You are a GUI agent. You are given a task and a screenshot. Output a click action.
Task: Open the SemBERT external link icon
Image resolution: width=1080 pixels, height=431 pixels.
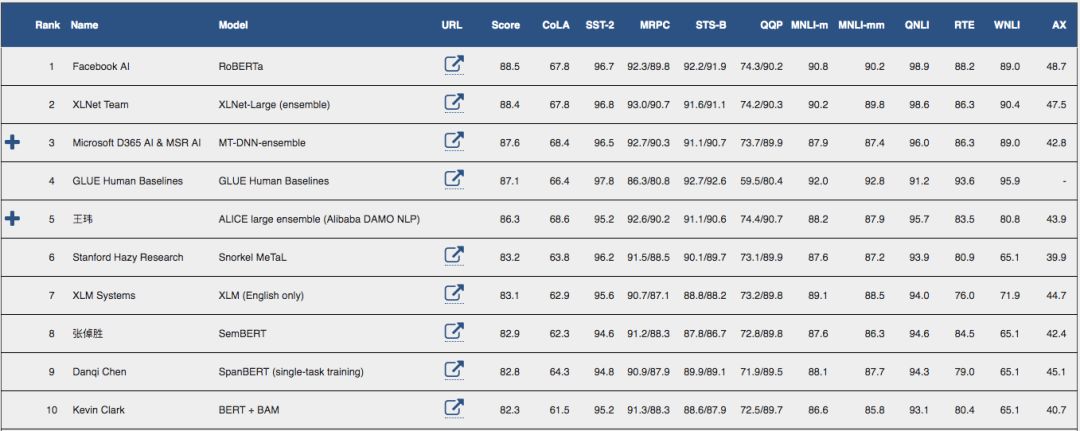click(x=454, y=332)
